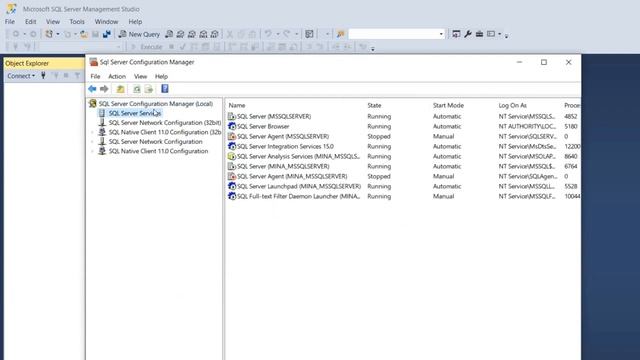The image size is (640, 360).
Task: Open the Help menu in Configuration Manager
Action: (x=161, y=76)
